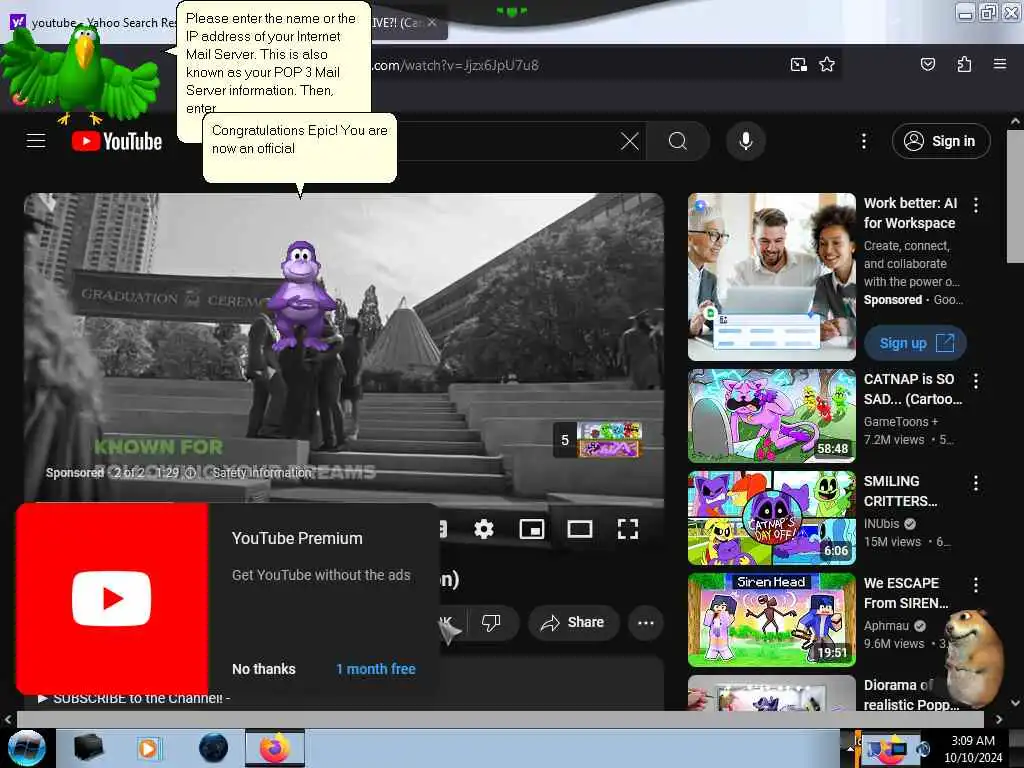Open the SMILING CRITTERS video title
1024x768 pixels.
coord(901,491)
